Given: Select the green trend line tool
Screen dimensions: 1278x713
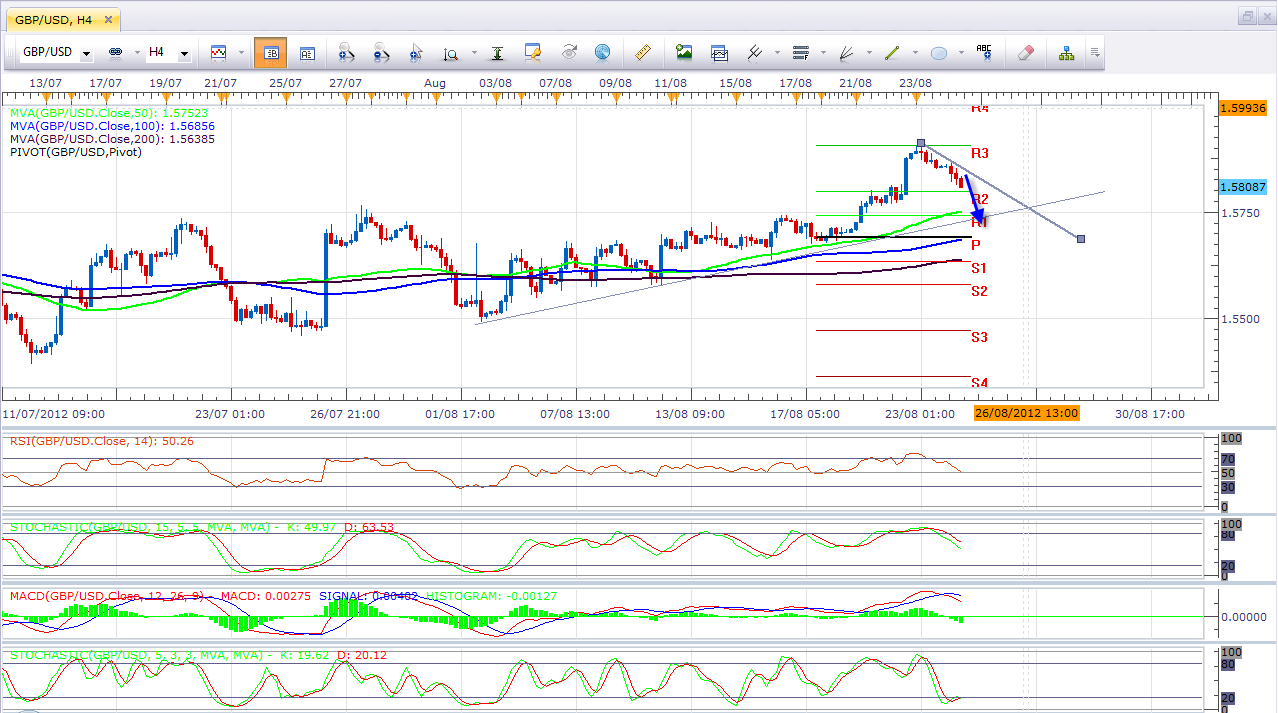Looking at the screenshot, I should click(x=892, y=52).
